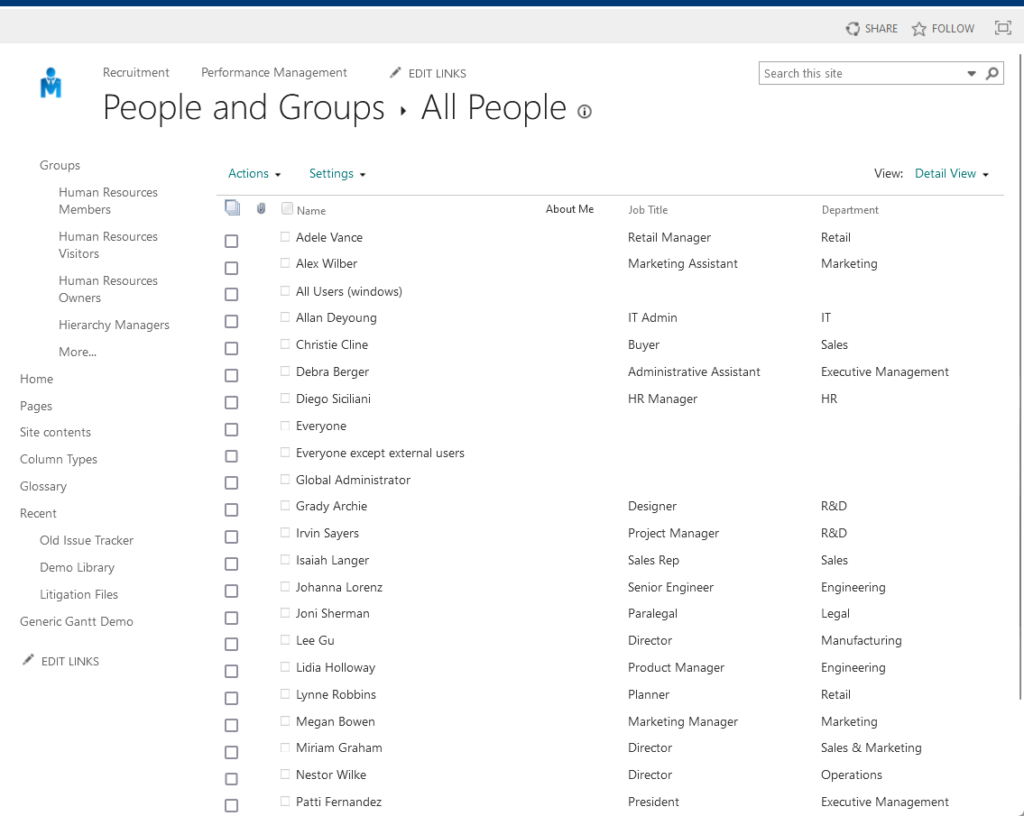1024x816 pixels.
Task: Open Johanna Lorenz's profile name
Action: point(339,587)
